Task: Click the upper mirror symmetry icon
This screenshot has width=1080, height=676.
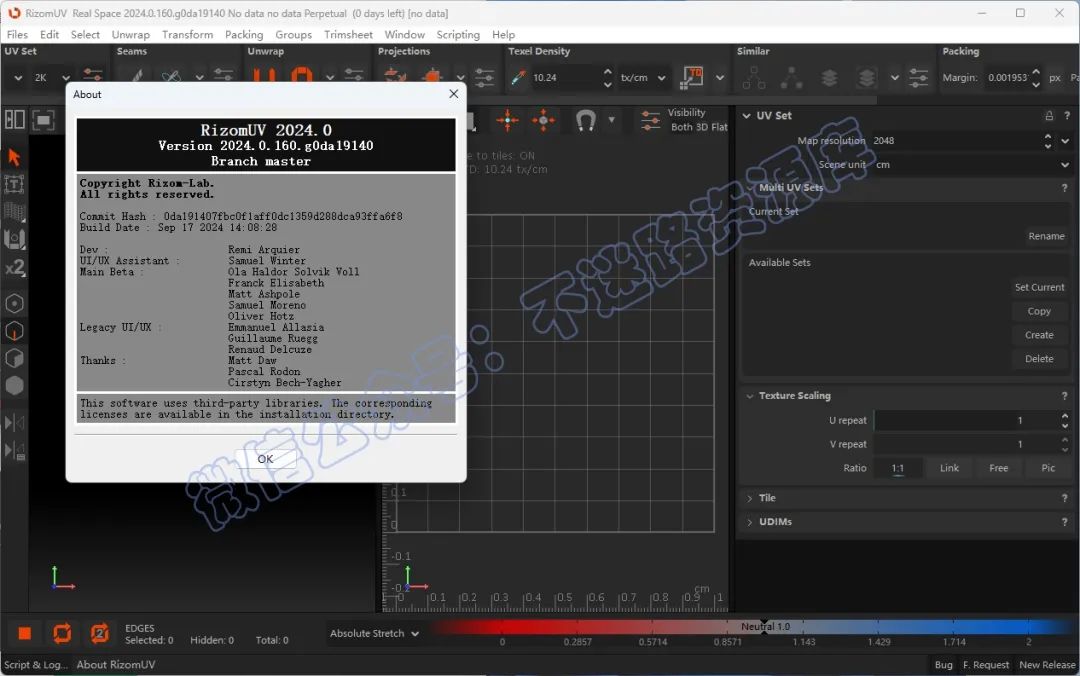Action: [x=14, y=422]
